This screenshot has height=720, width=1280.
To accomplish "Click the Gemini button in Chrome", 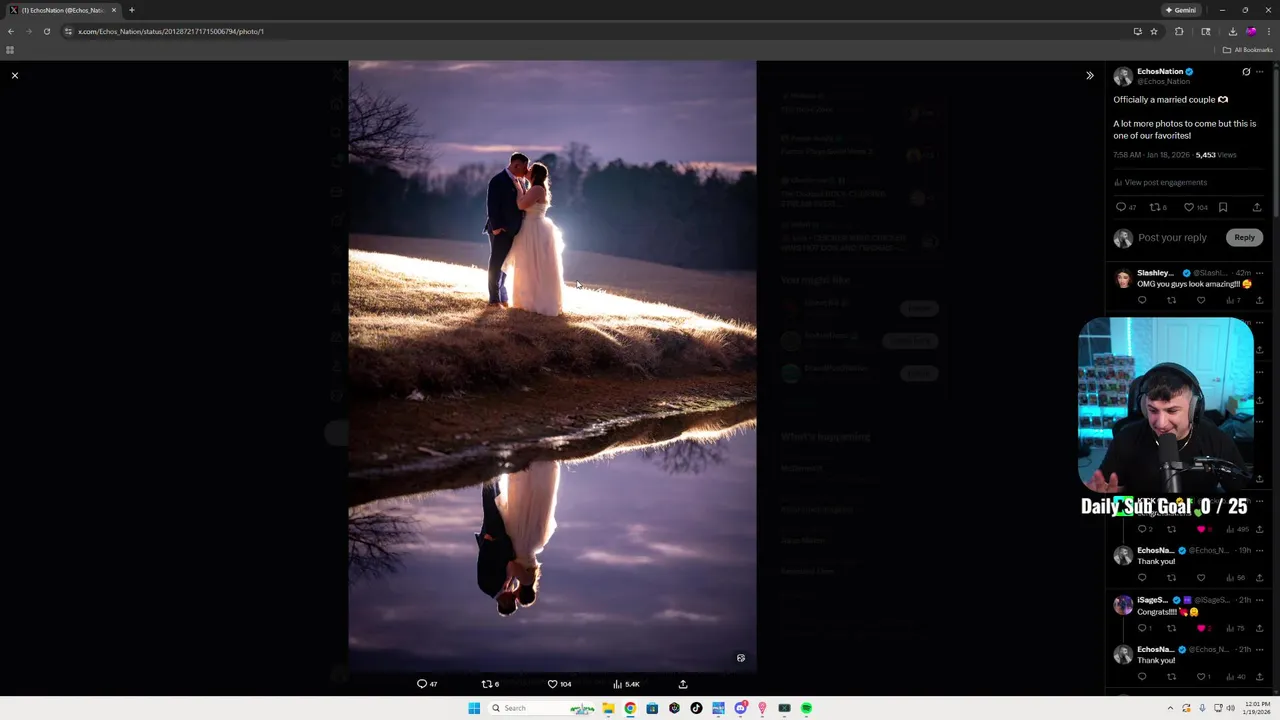I will click(x=1181, y=10).
